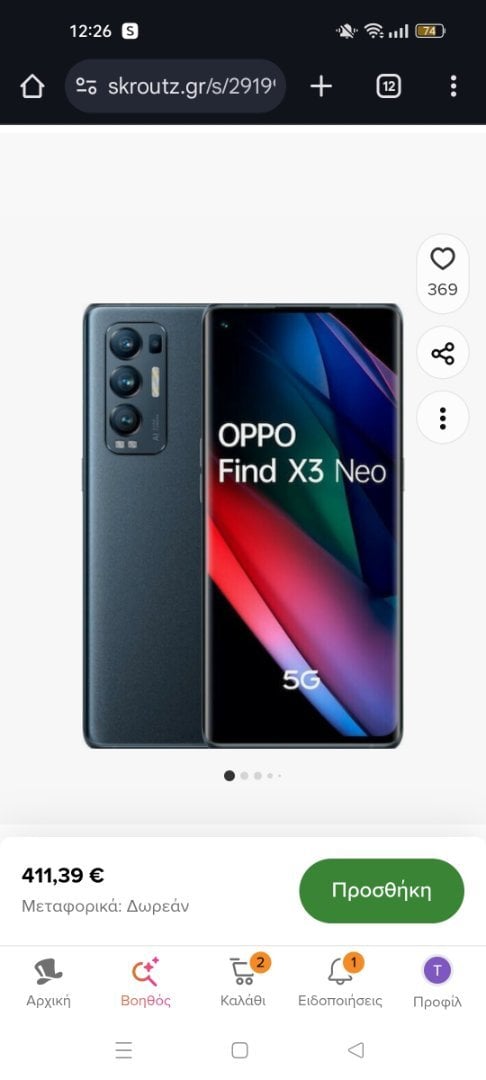Click the Προσθήκη add to cart button

381,891
